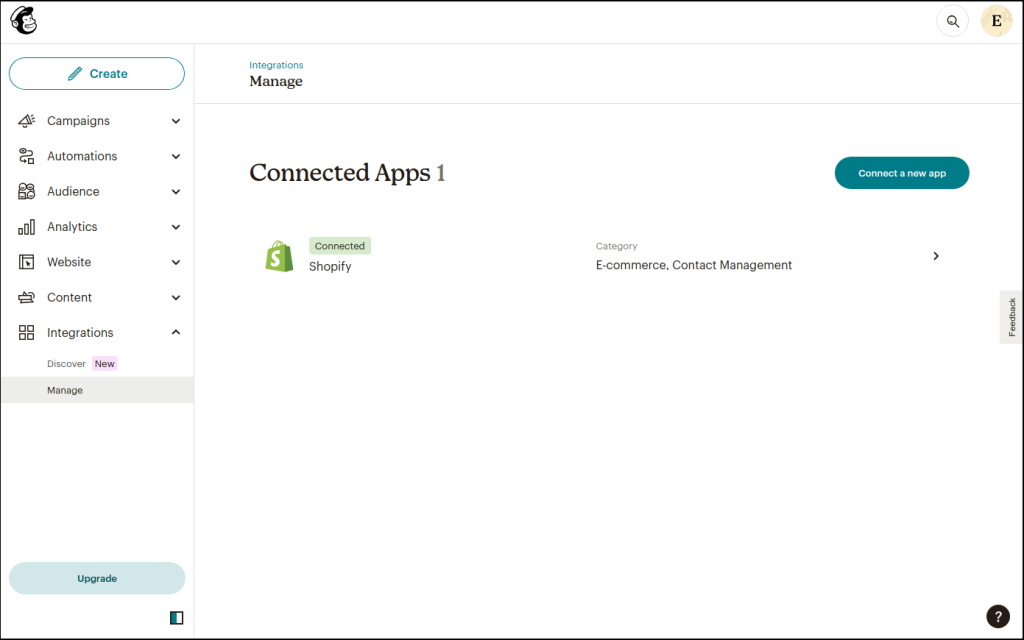Open the Integrations menu item
The width and height of the screenshot is (1024, 640).
(97, 332)
